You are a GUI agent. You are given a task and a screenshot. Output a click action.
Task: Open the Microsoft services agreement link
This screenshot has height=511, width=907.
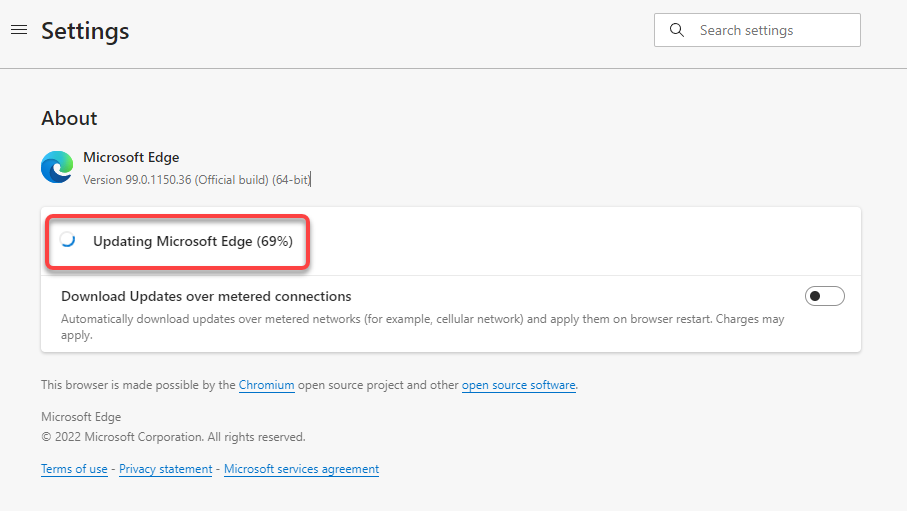301,469
